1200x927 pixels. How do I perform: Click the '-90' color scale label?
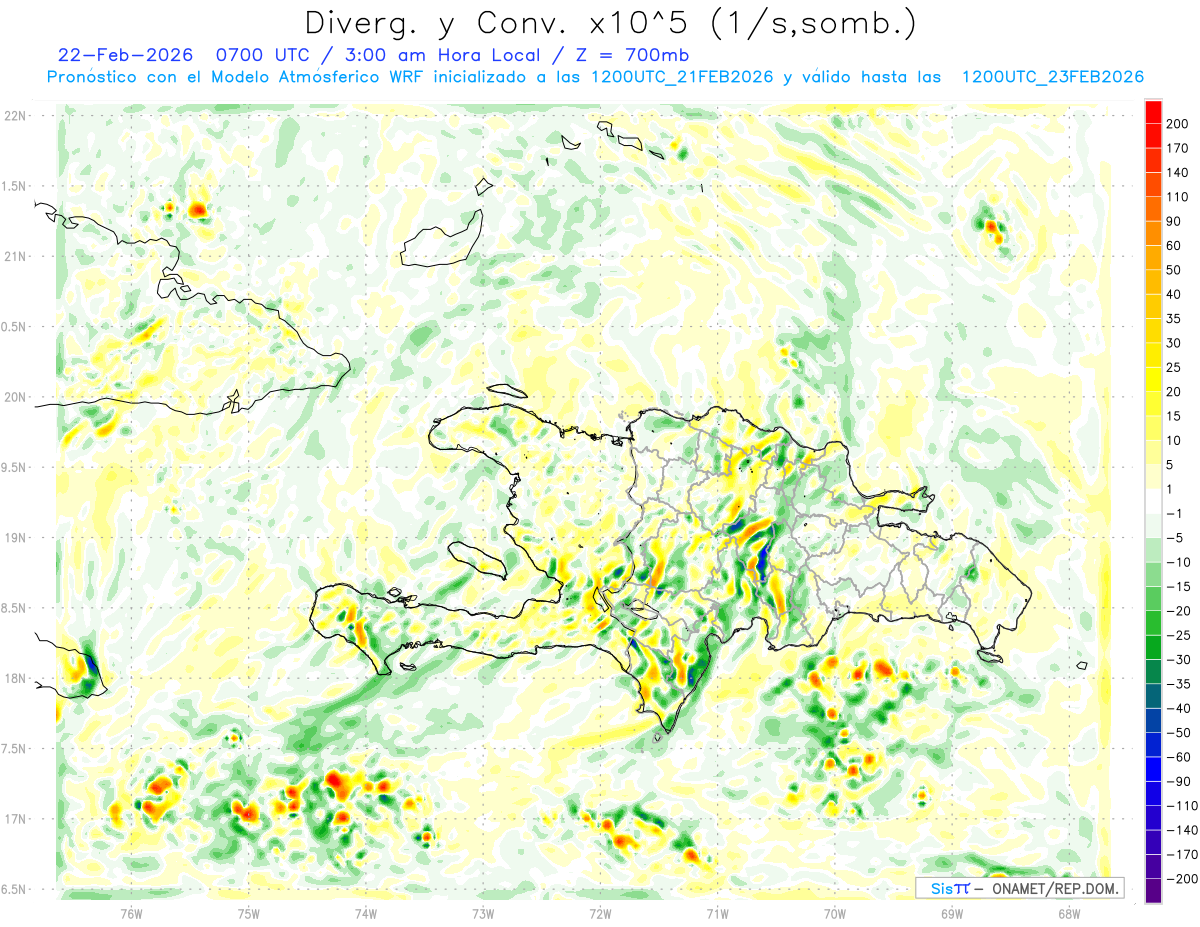click(1177, 781)
